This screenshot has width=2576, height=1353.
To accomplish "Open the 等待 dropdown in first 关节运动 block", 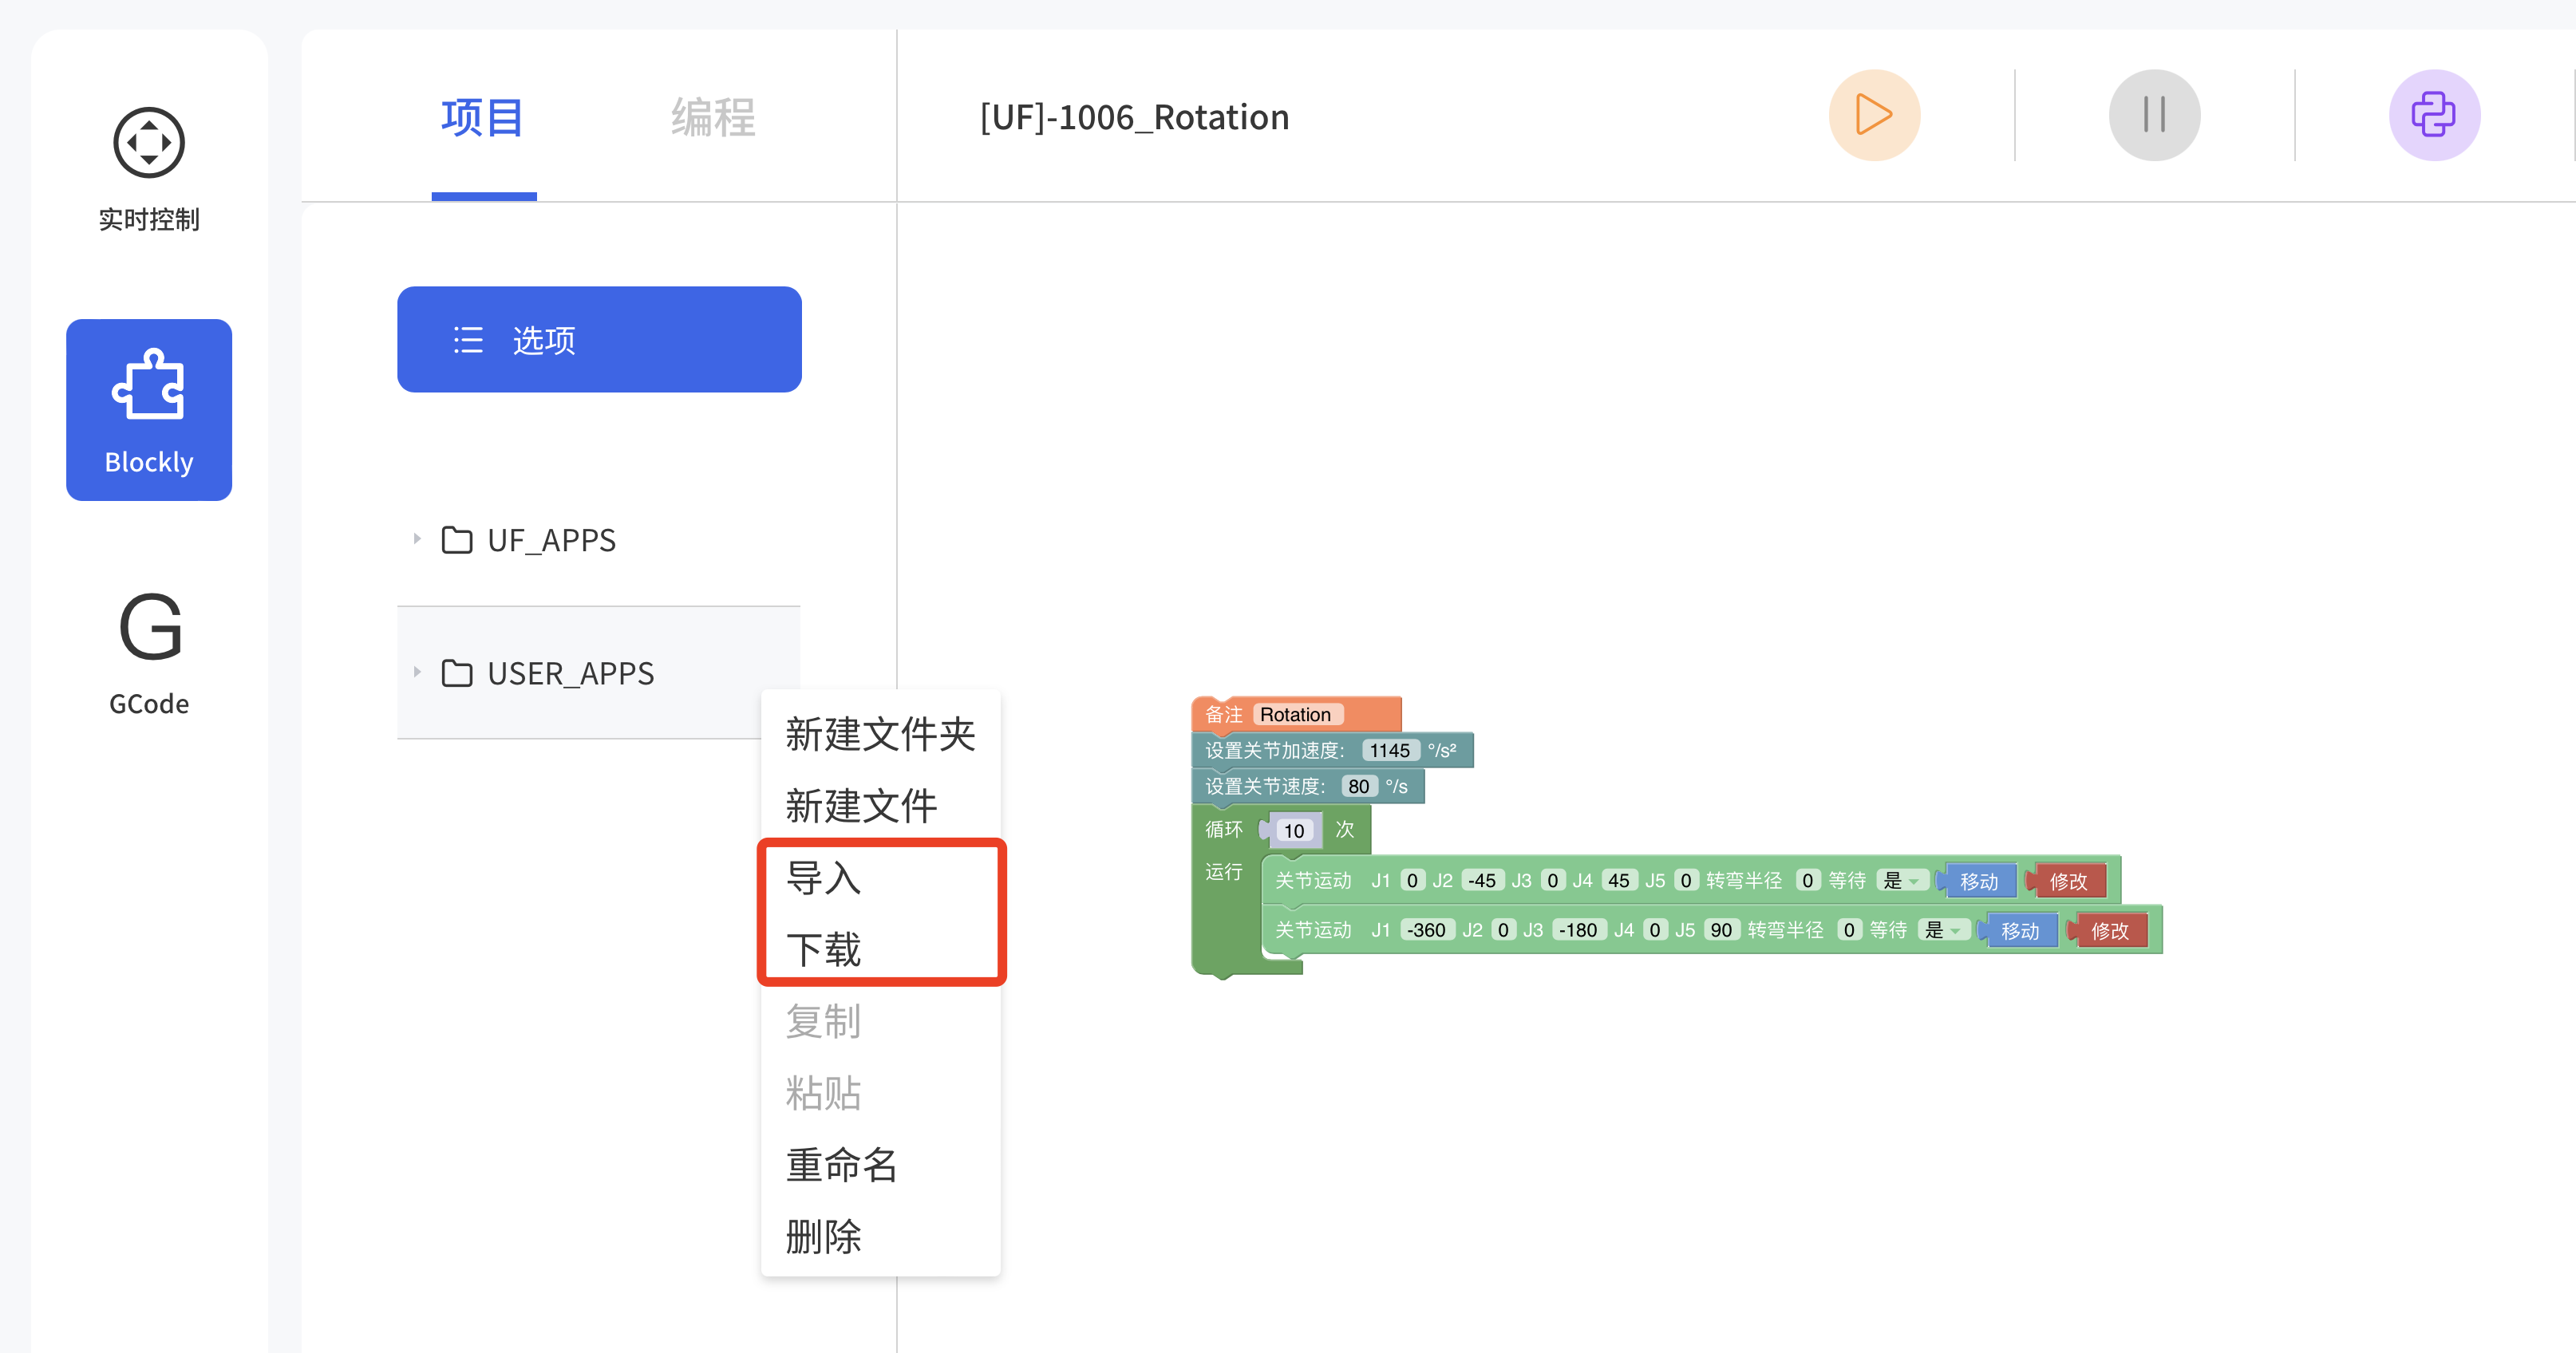I will click(x=1903, y=881).
